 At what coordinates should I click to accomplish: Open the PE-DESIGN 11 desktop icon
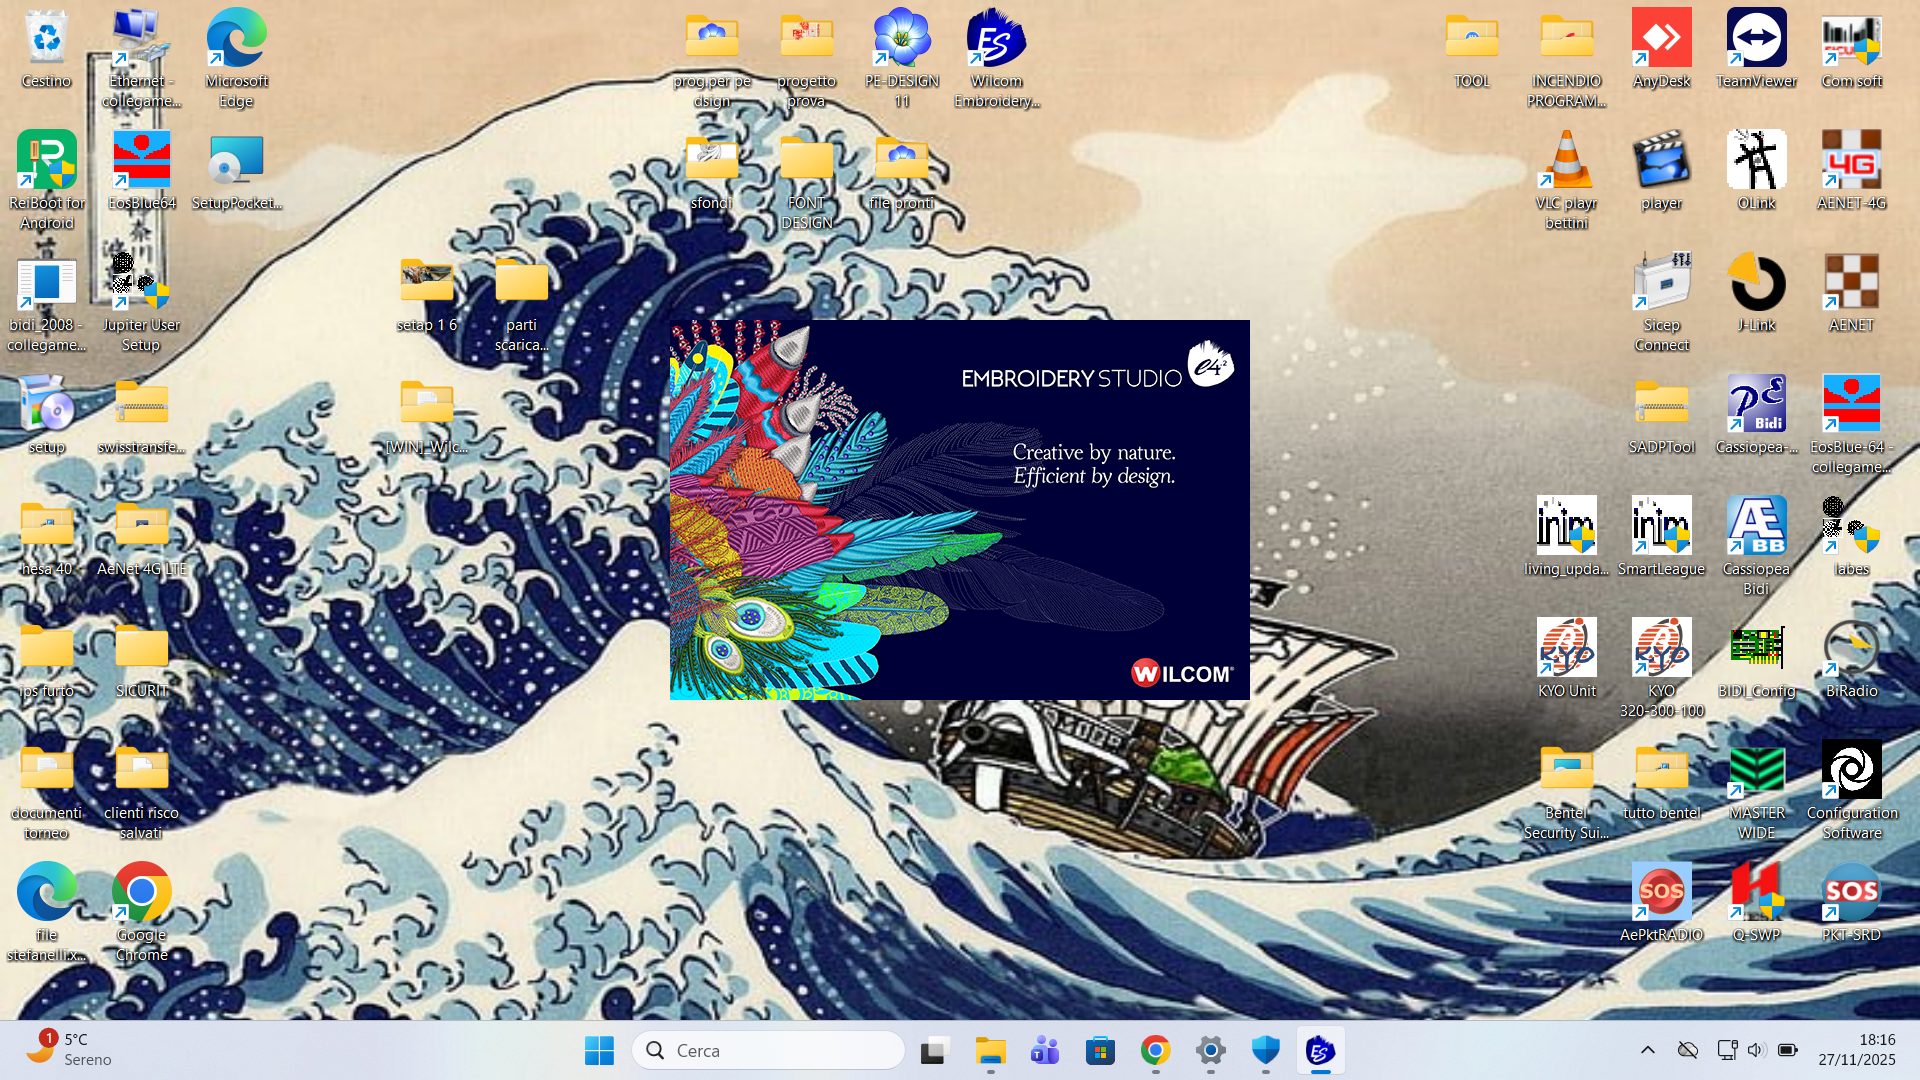click(x=901, y=42)
